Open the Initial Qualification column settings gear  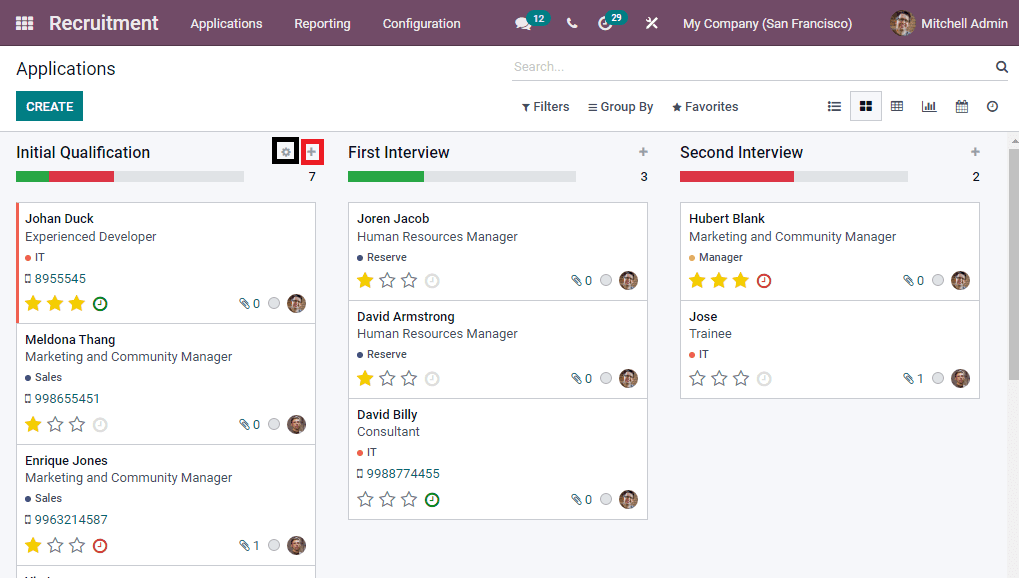pyautogui.click(x=285, y=151)
